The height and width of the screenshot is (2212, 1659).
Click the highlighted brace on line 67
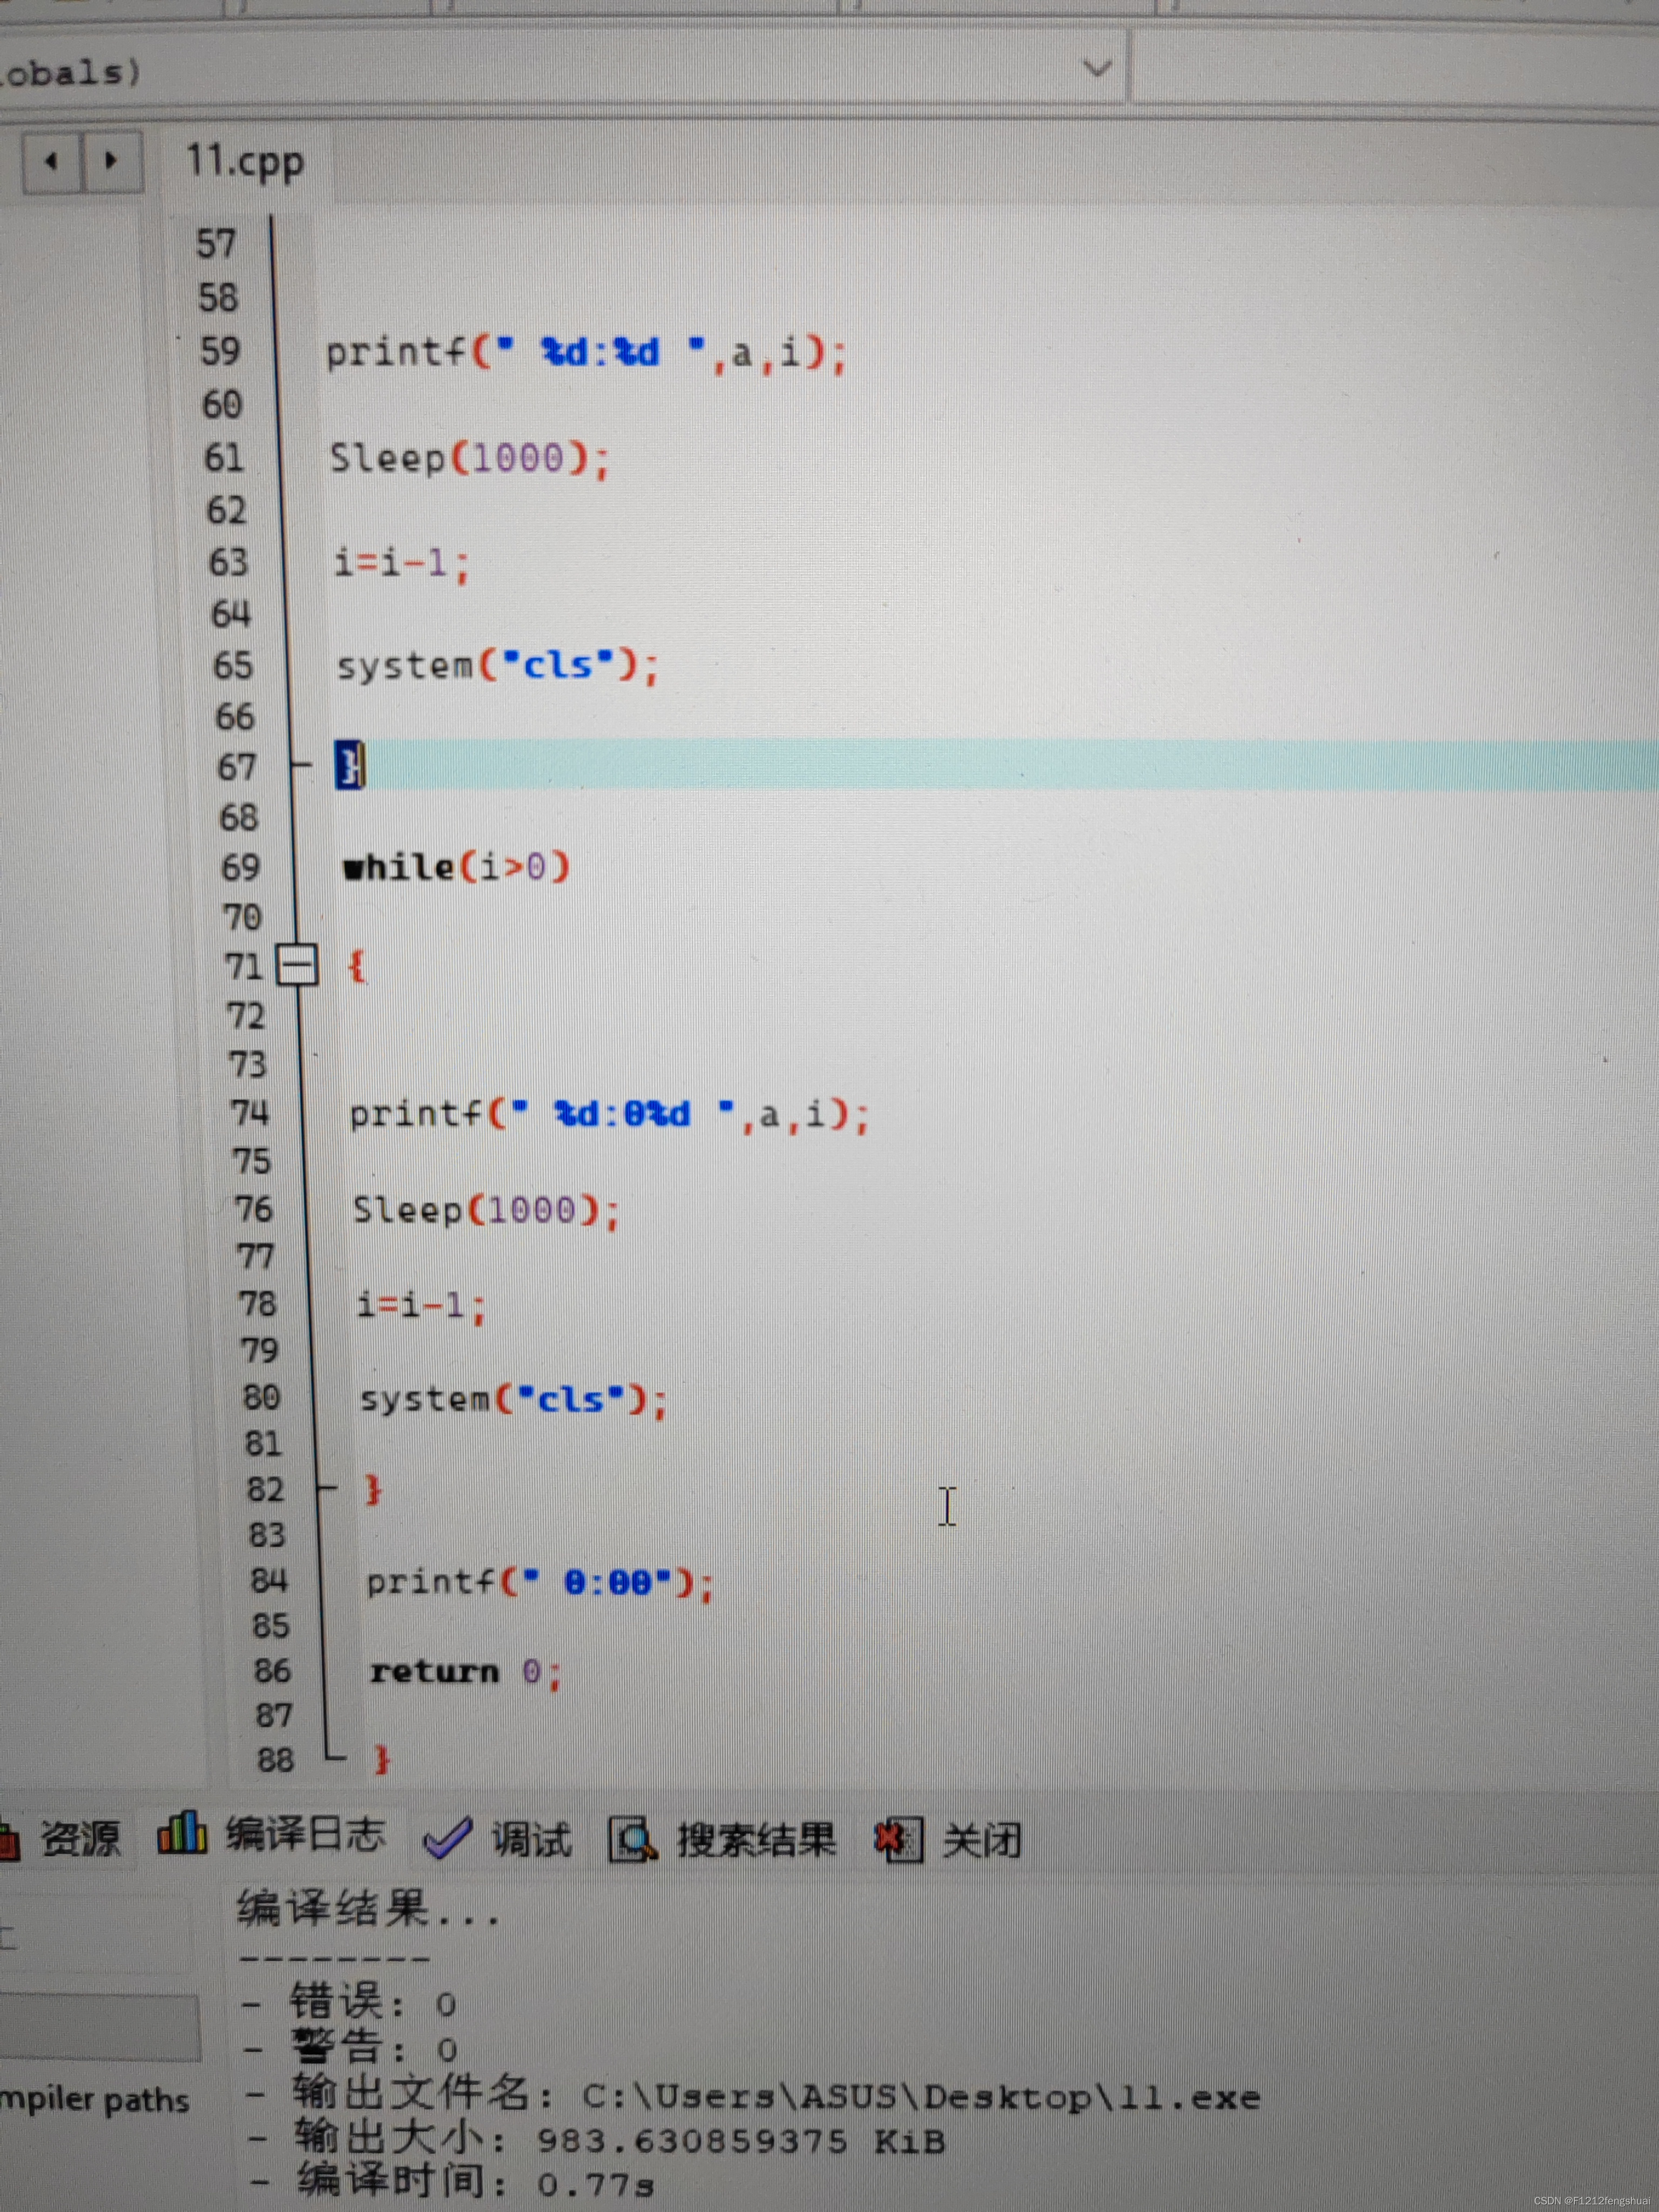pyautogui.click(x=350, y=766)
